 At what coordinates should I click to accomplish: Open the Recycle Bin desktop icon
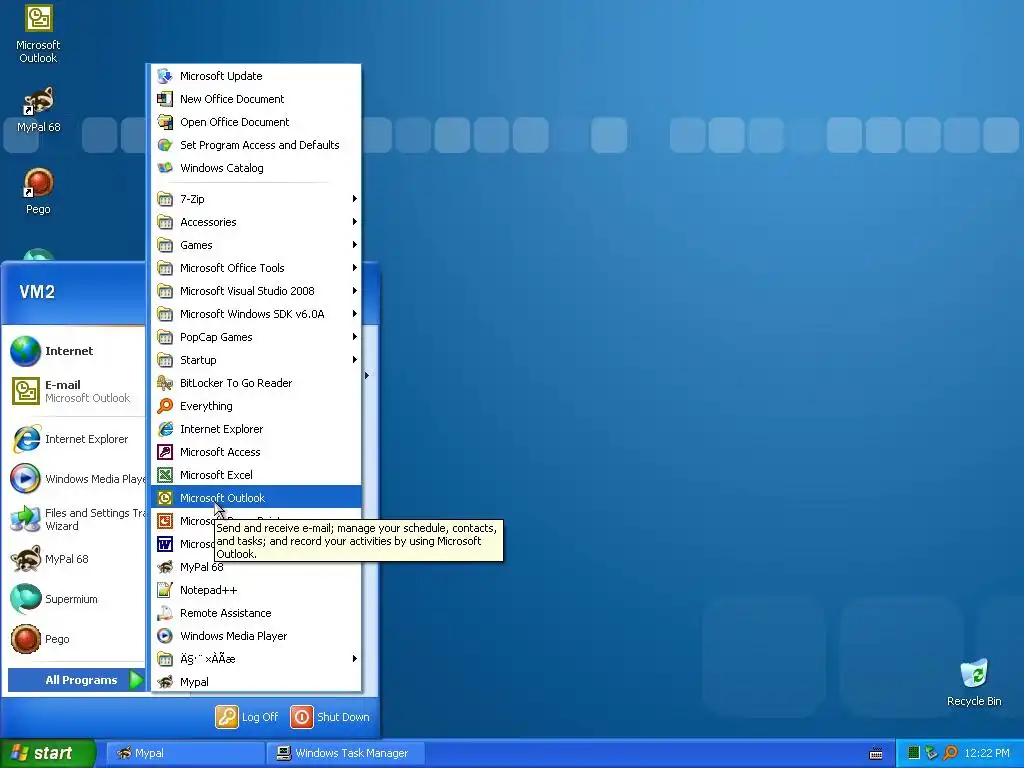[974, 673]
